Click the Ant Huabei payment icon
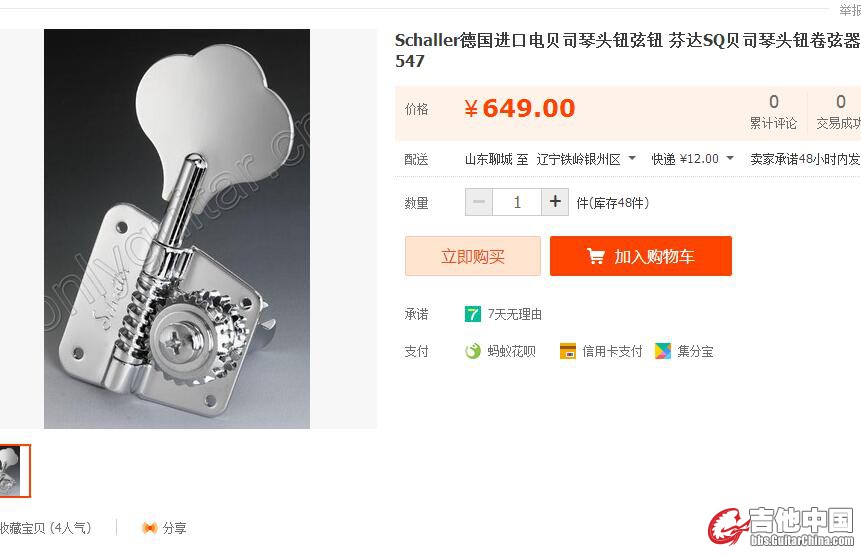The image size is (861, 556). [x=473, y=351]
